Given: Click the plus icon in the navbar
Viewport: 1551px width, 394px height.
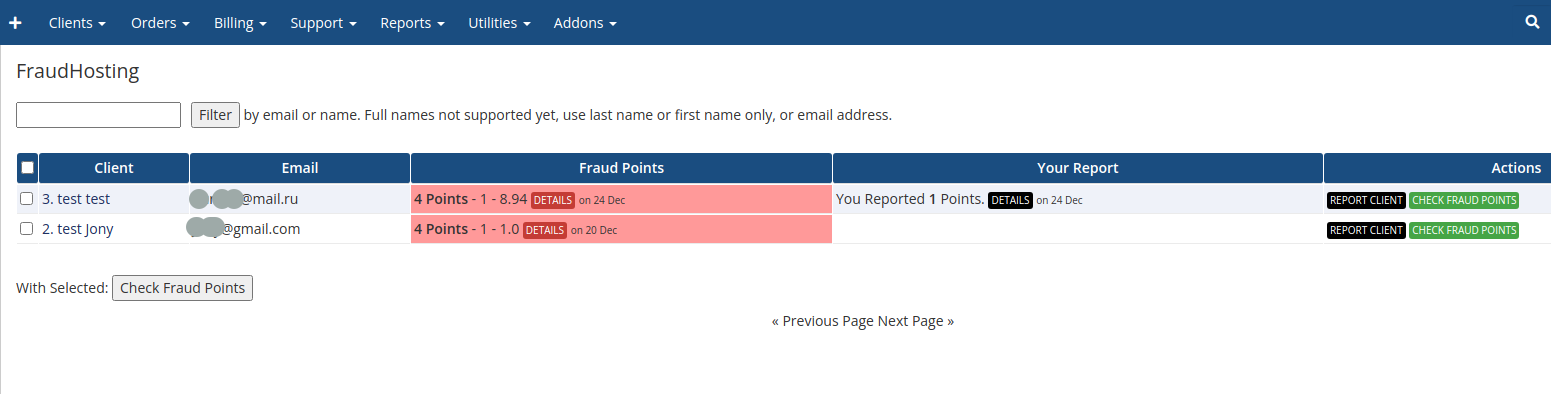Looking at the screenshot, I should 15,22.
